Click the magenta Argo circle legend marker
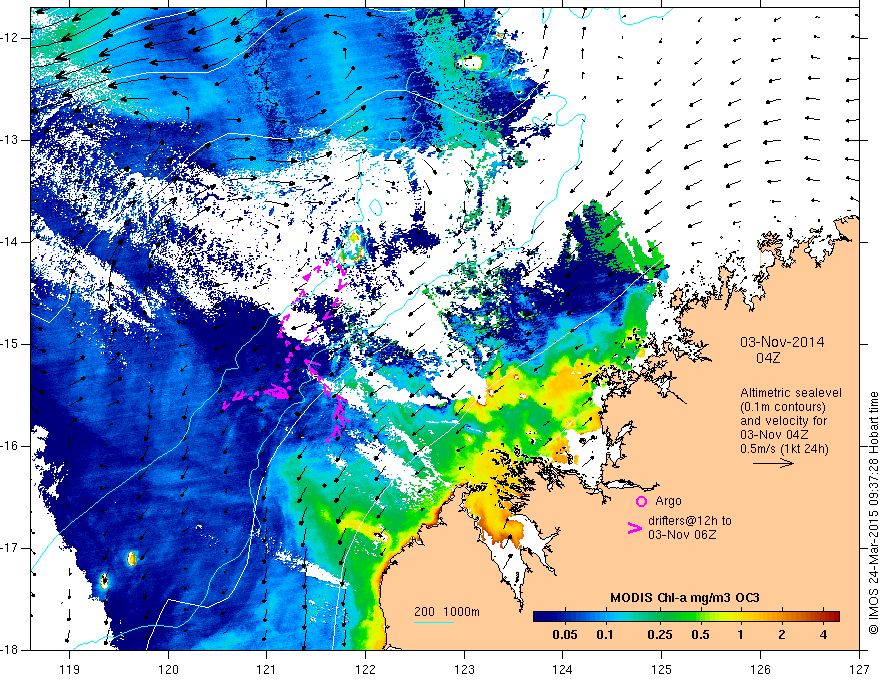Image resolution: width=880 pixels, height=680 pixels. (641, 501)
